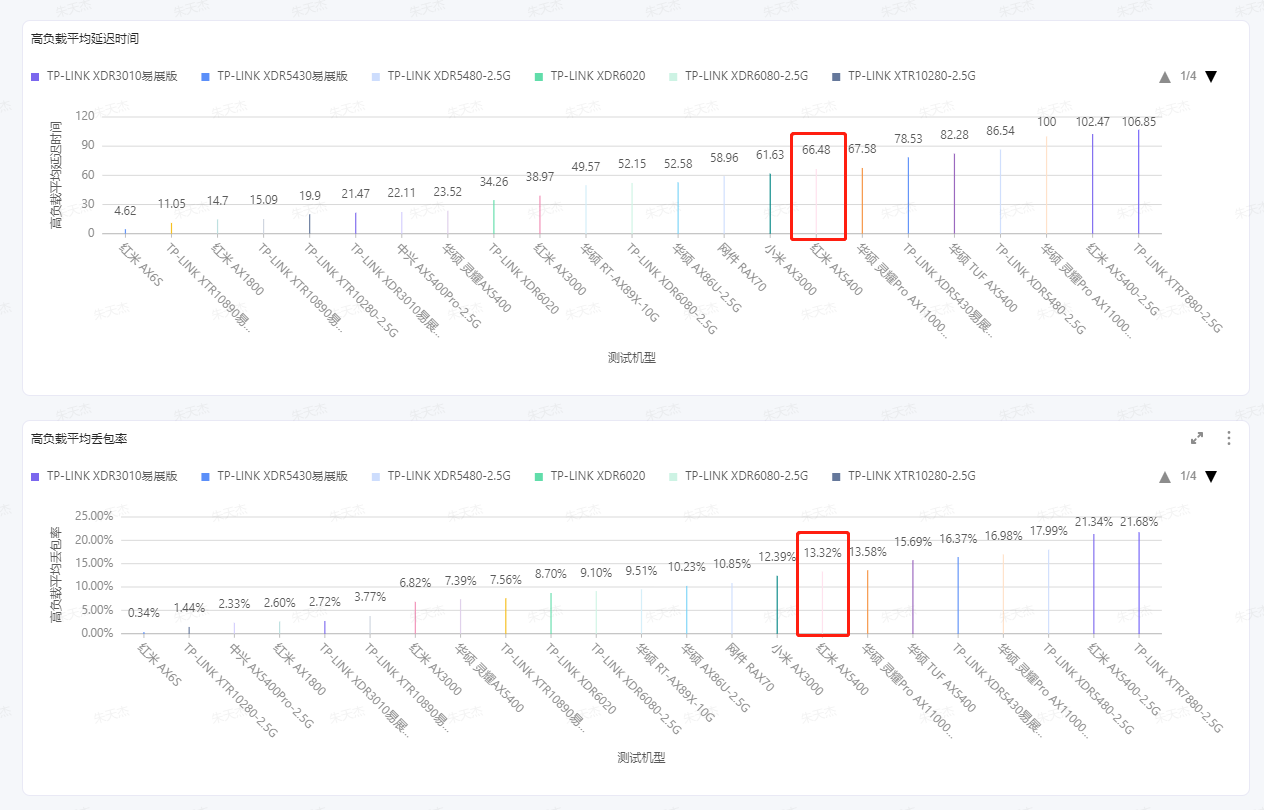Select the 61.63 value for 小米 AX3000

pyautogui.click(x=770, y=155)
